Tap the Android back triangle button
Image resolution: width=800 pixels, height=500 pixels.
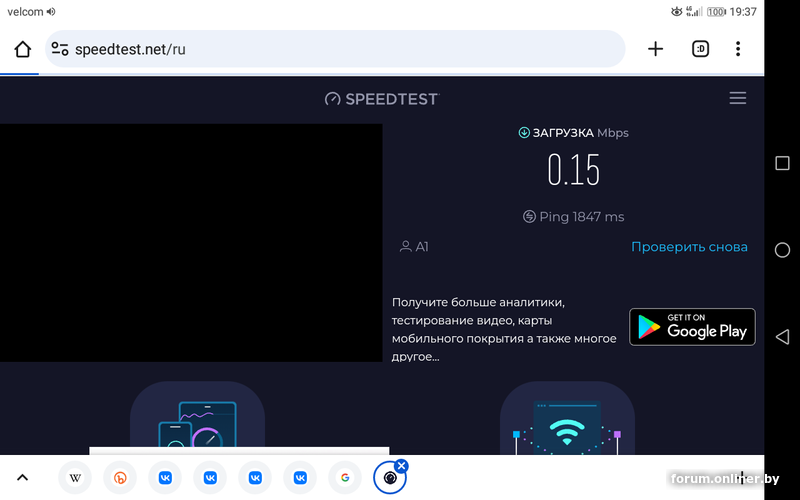[782, 337]
